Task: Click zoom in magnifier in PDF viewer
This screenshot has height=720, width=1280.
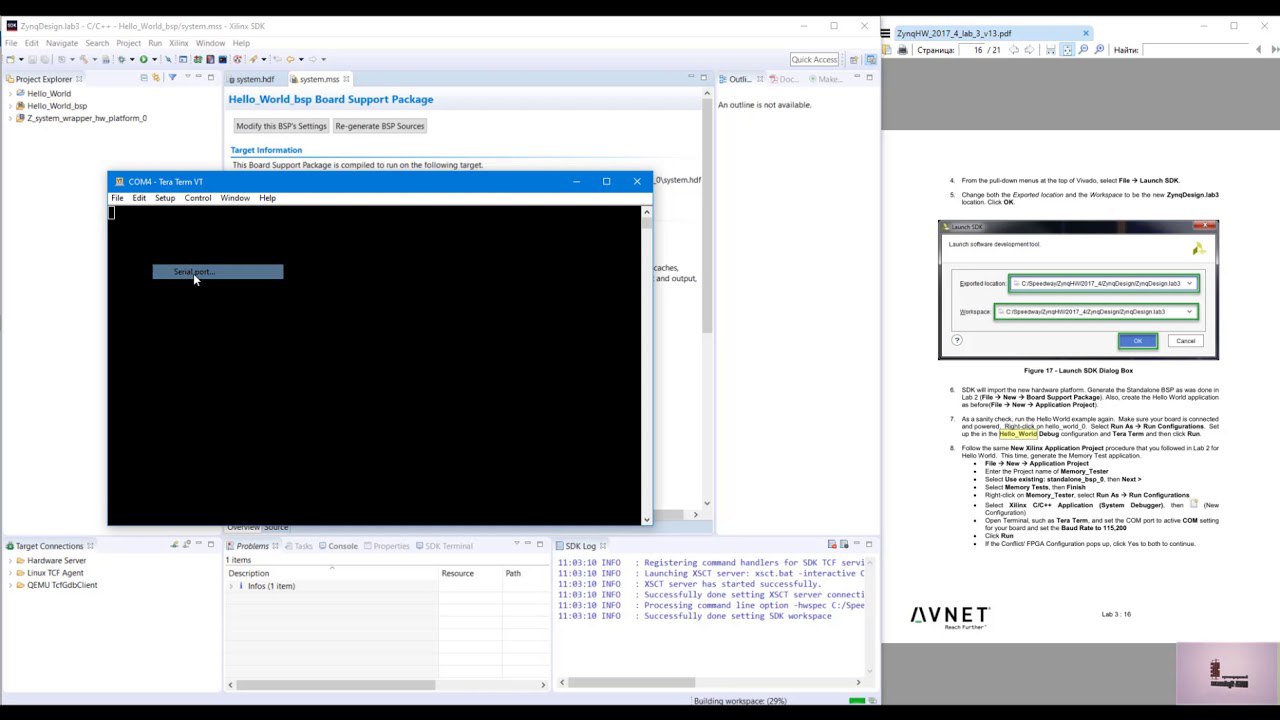Action: [x=1099, y=50]
